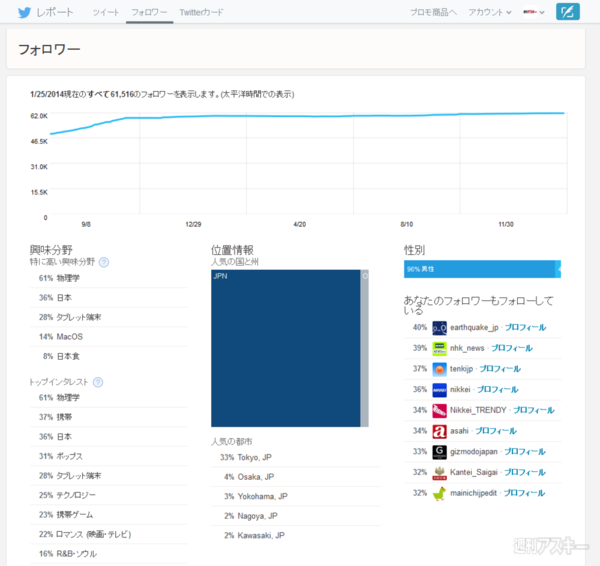The height and width of the screenshot is (566, 600).
Task: Open the profile avatar dropdown
Action: coord(533,12)
